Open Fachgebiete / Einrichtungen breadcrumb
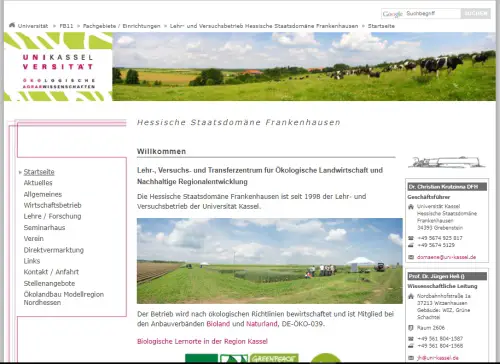Screen dimensions: 500x364 point(121,26)
